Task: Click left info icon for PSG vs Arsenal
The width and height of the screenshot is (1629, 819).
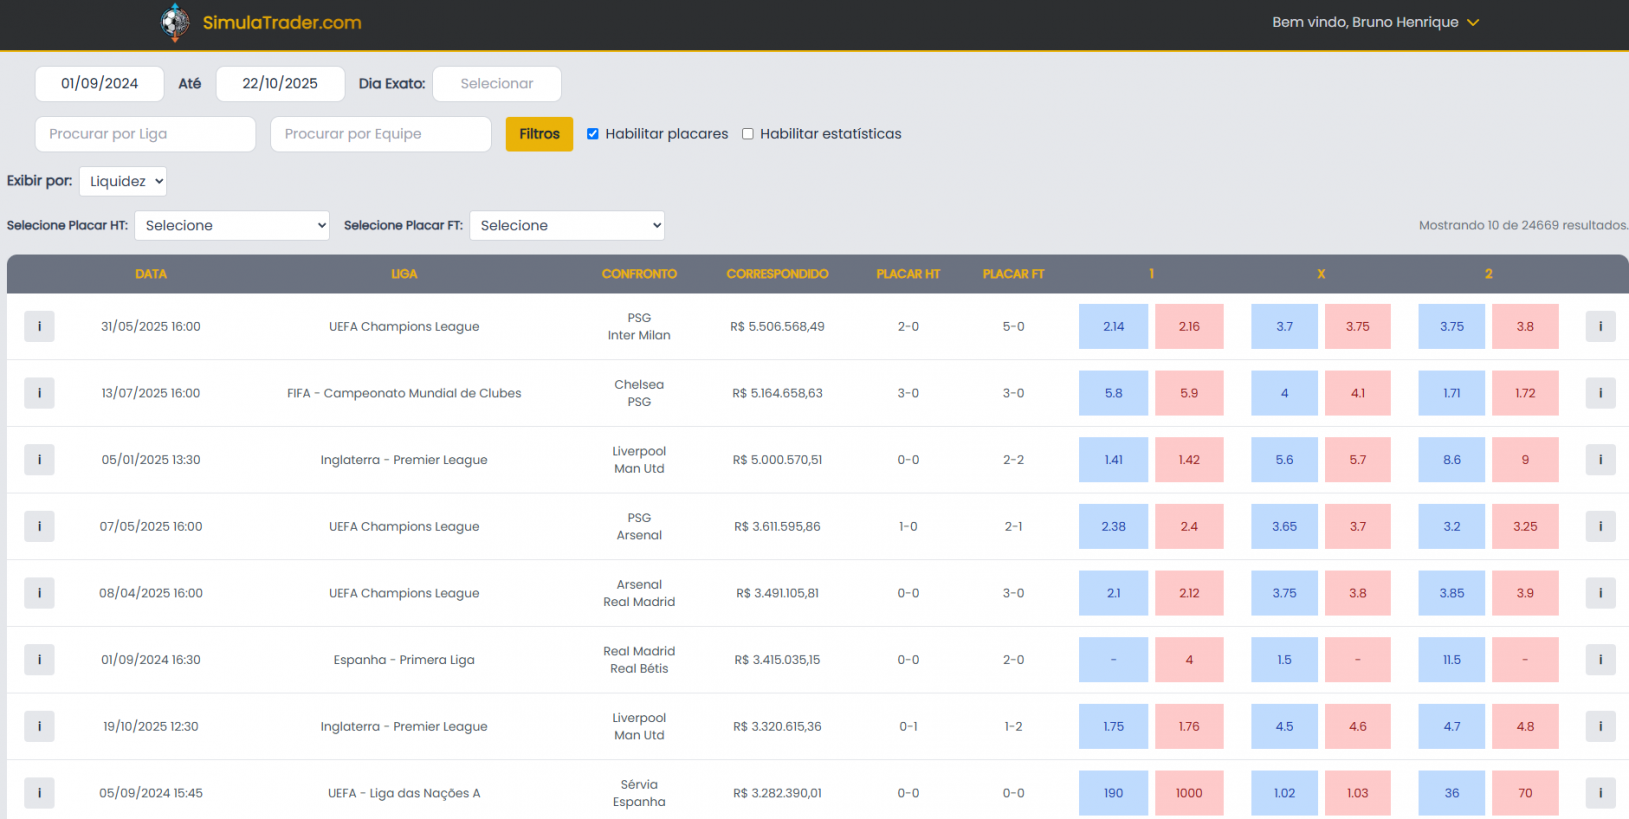Action: click(39, 526)
